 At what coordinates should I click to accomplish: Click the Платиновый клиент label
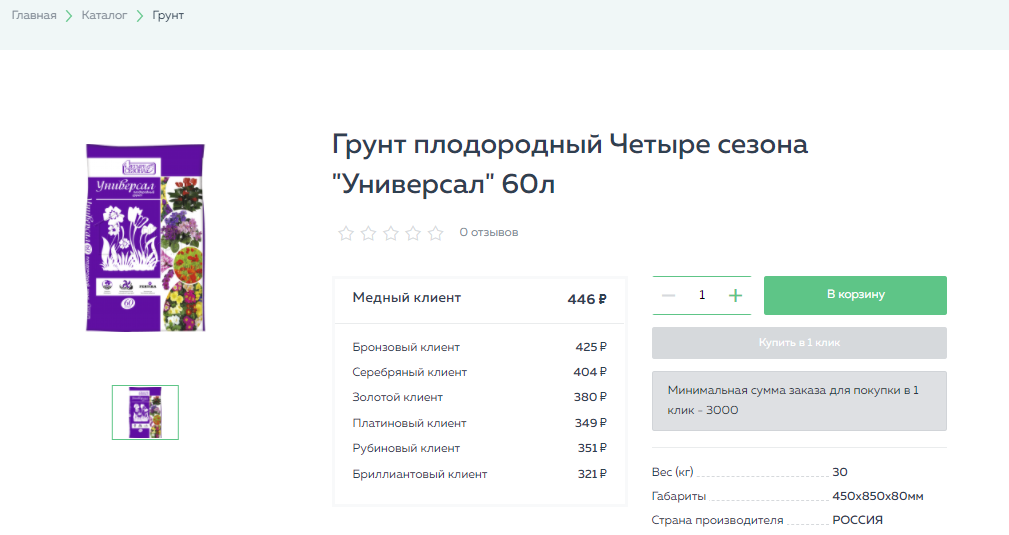pos(409,423)
